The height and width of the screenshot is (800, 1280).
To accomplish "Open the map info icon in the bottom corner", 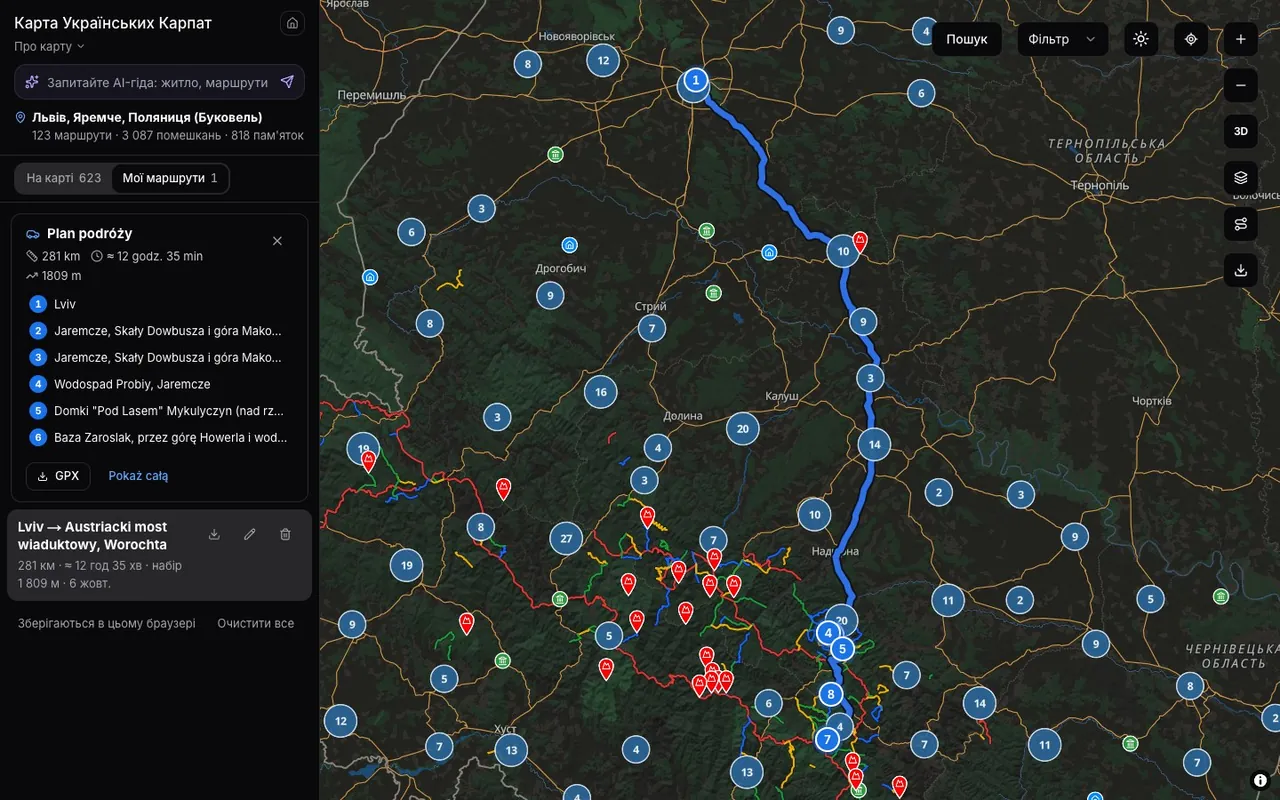I will (1260, 780).
